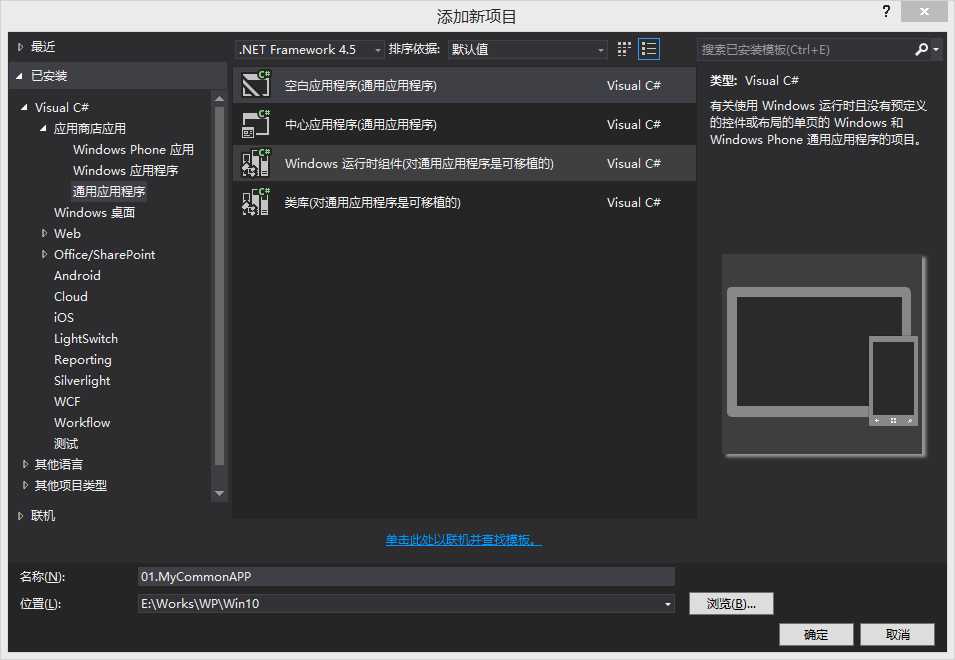Image resolution: width=955 pixels, height=660 pixels.
Task: Select the Android category
Action: click(77, 276)
